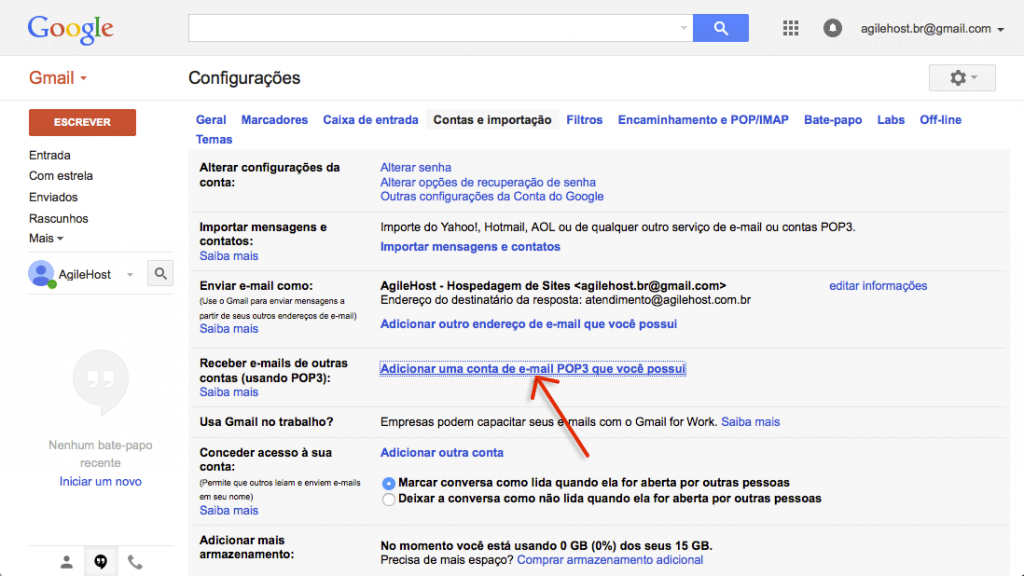Click Adicionar outro endereço de e-mail link
The width and height of the screenshot is (1024, 576).
(528, 324)
